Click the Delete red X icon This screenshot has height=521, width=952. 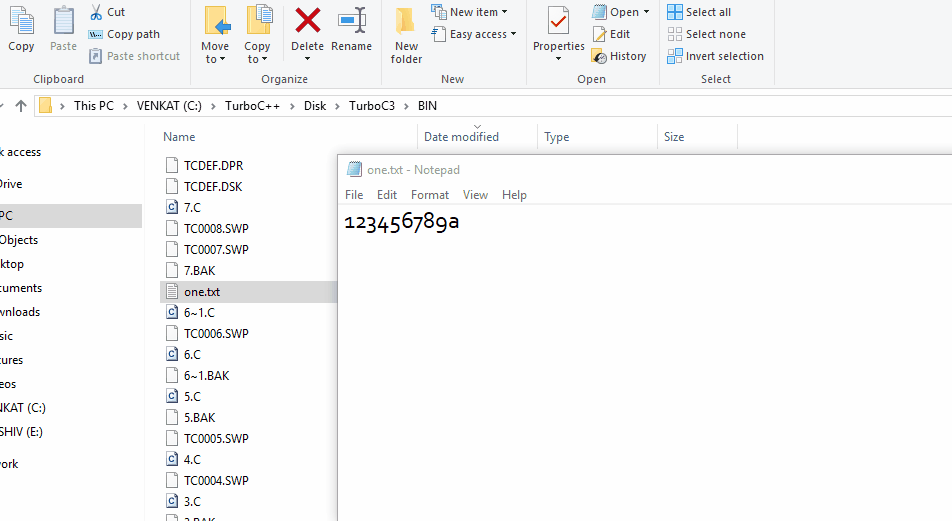tap(307, 21)
